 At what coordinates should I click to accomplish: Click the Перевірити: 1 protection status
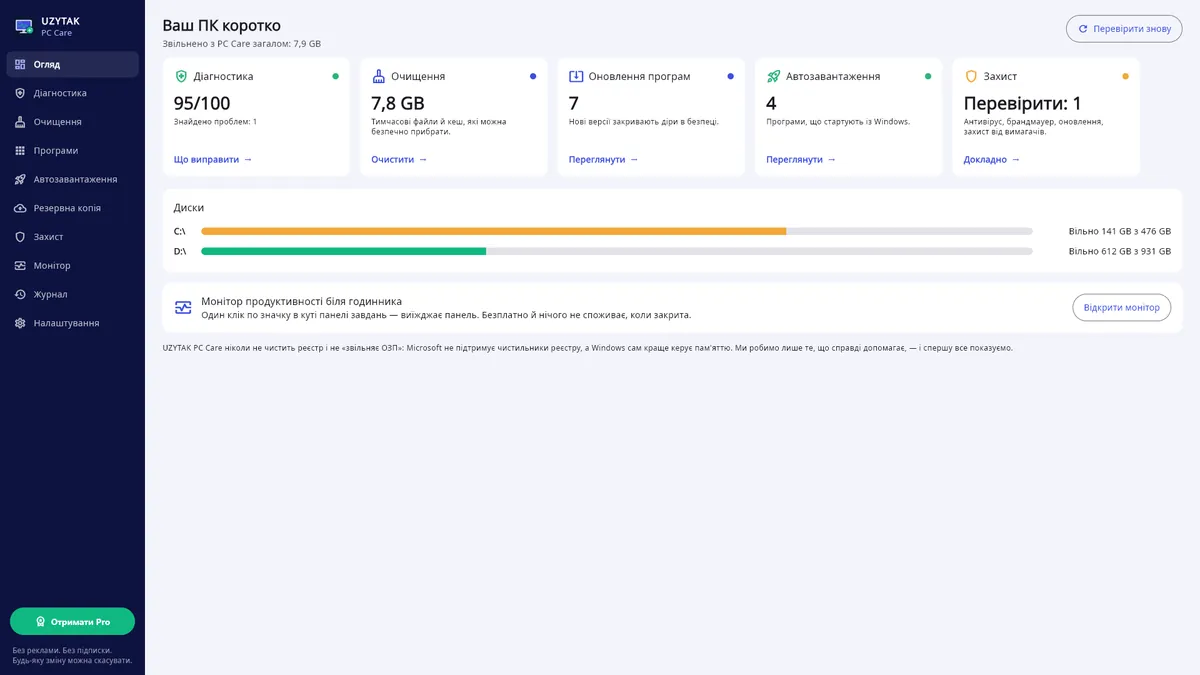pyautogui.click(x=1023, y=103)
